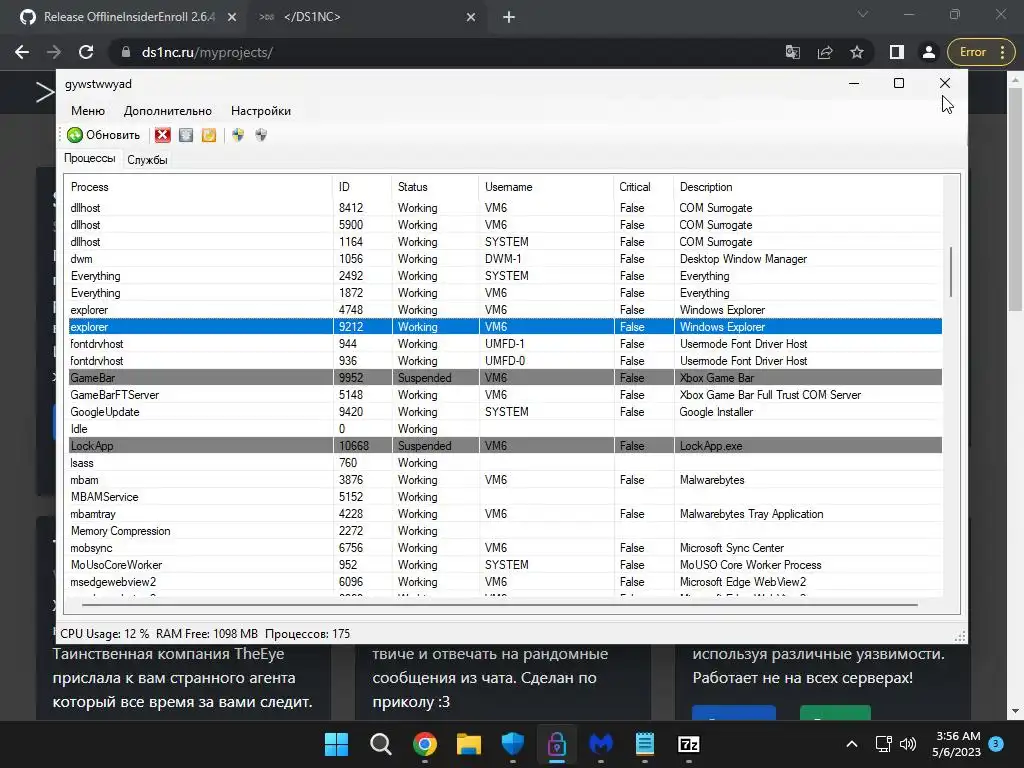This screenshot has width=1024, height=768.
Task: Open 7-Zip from the taskbar
Action: coord(688,744)
